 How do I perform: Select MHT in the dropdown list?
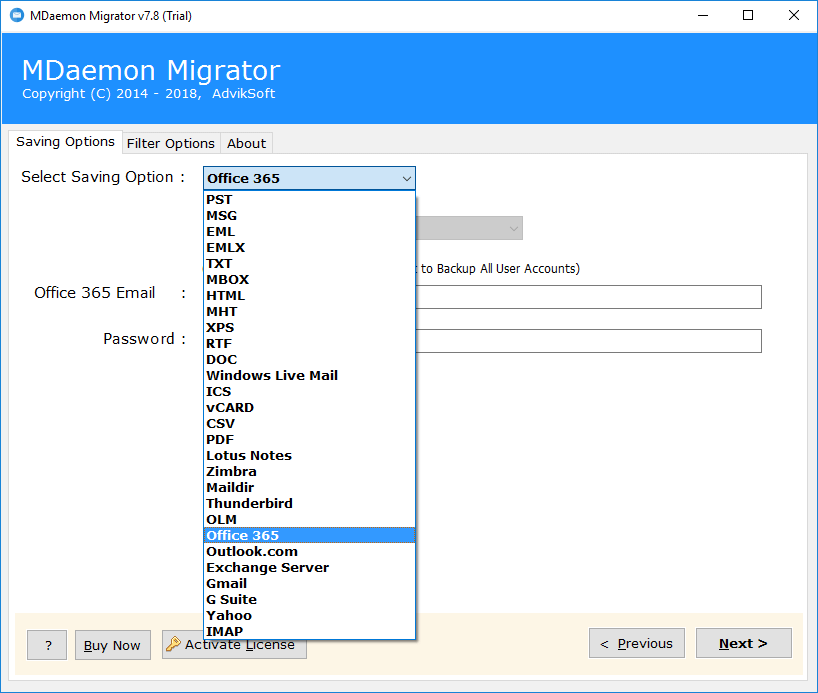click(x=309, y=312)
